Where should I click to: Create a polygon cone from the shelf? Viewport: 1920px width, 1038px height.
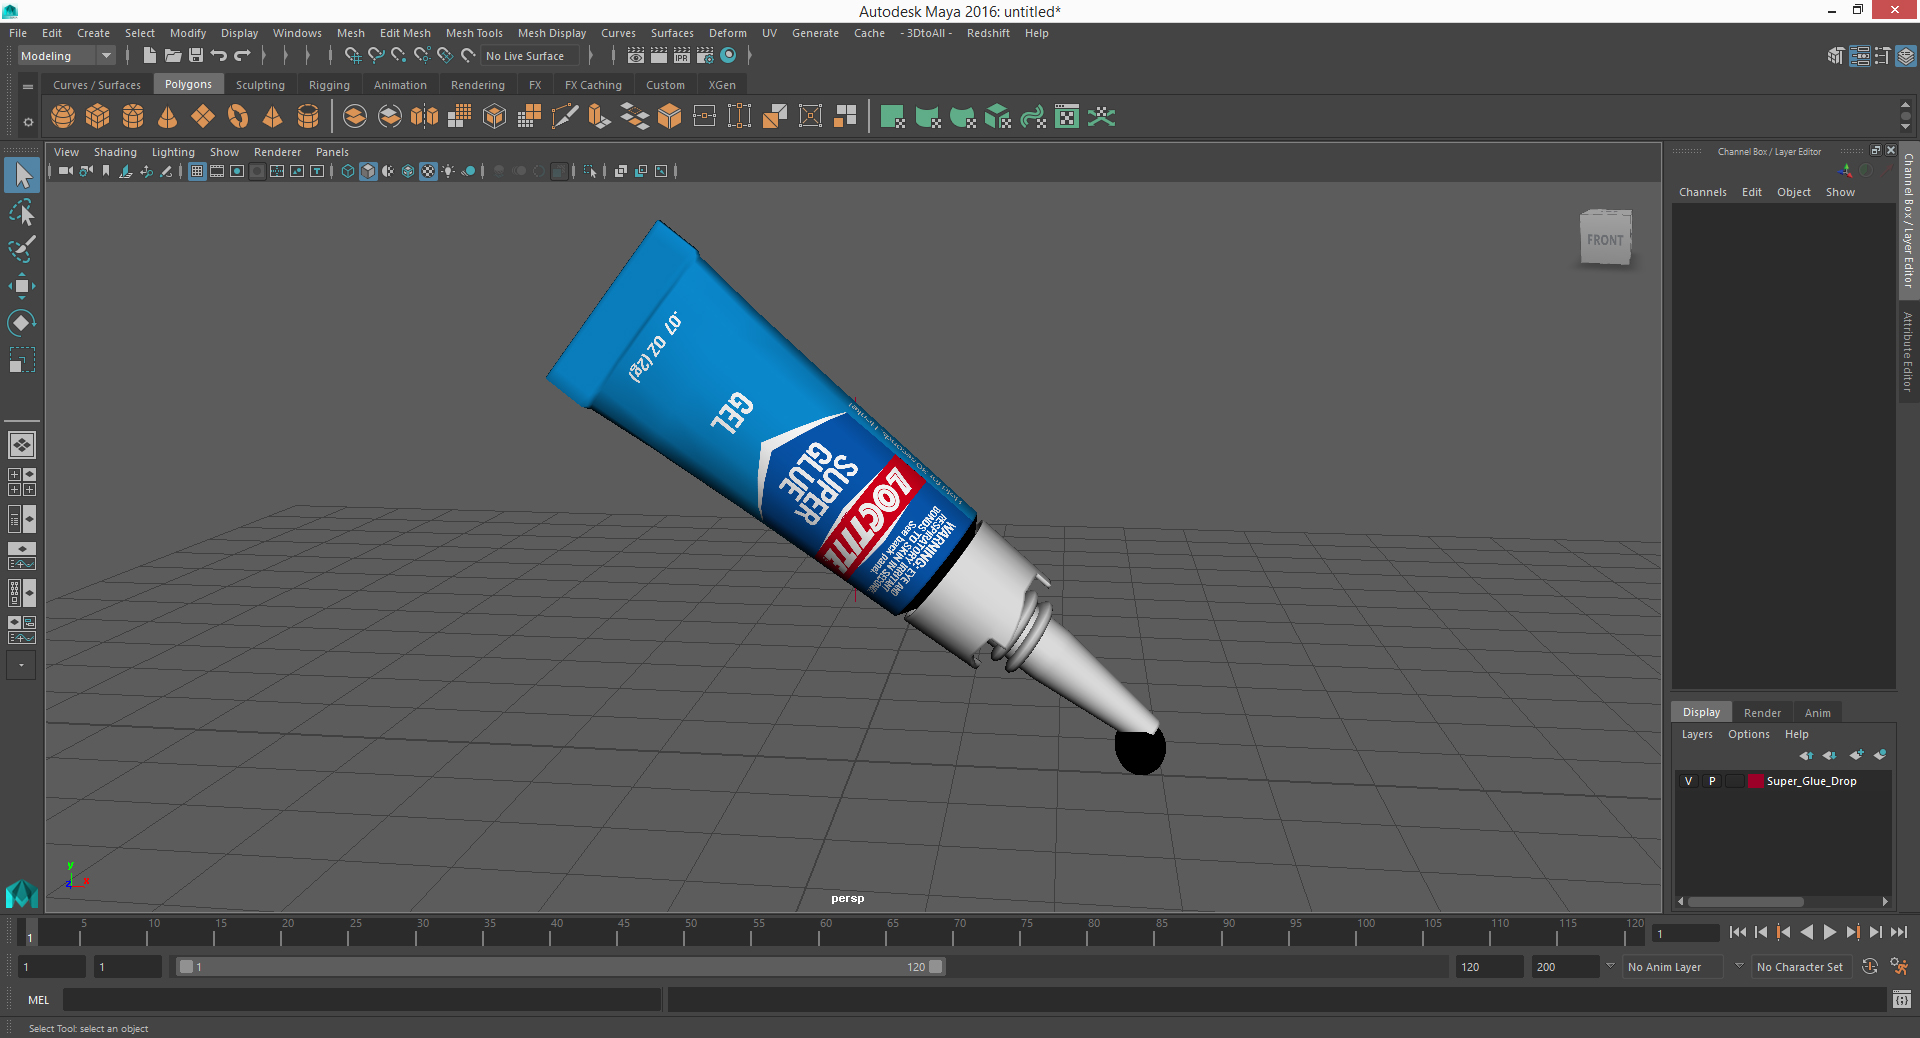(168, 117)
